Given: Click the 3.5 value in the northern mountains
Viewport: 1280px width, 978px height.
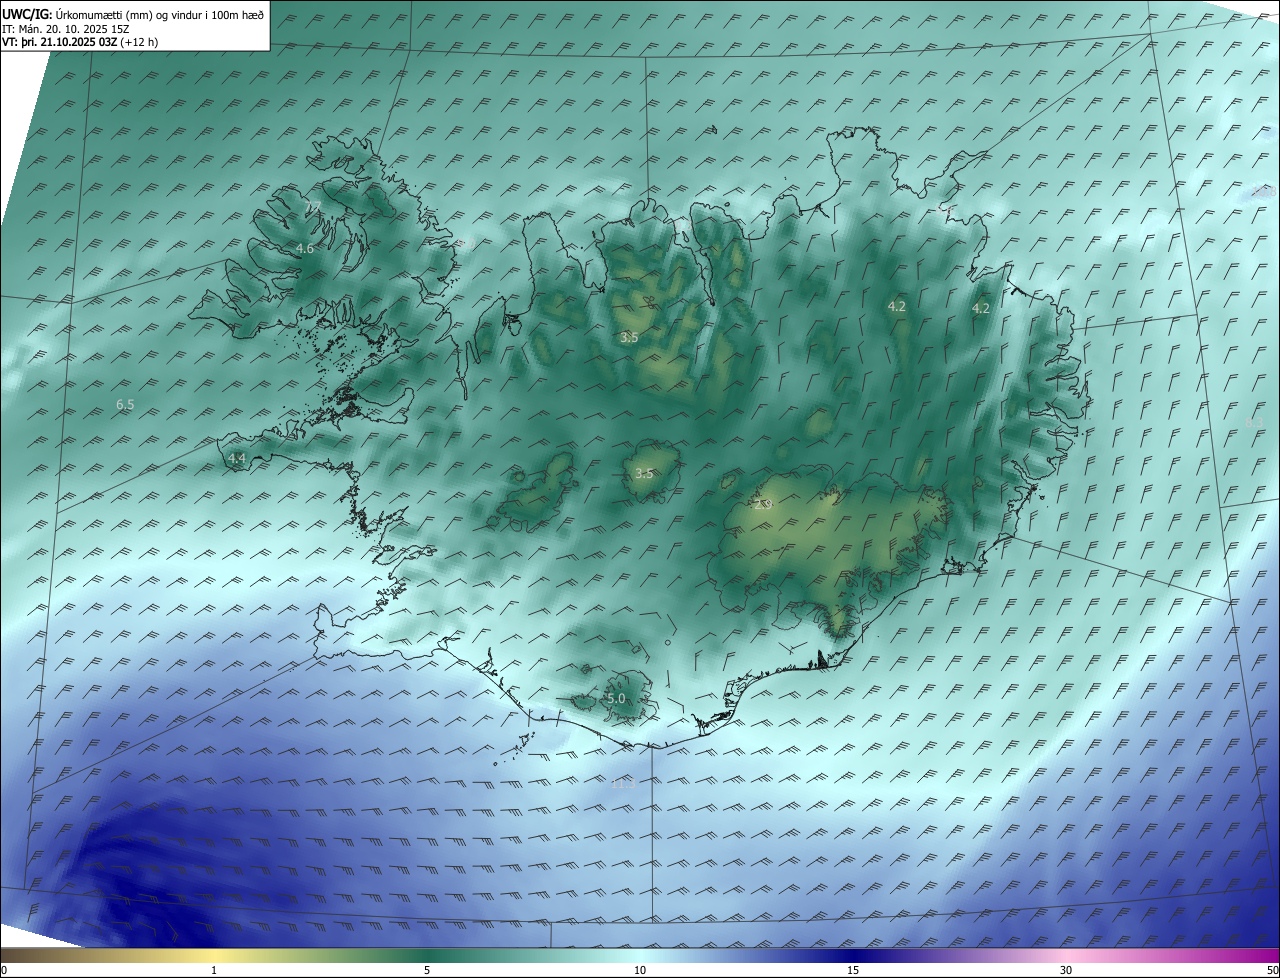Looking at the screenshot, I should (629, 338).
